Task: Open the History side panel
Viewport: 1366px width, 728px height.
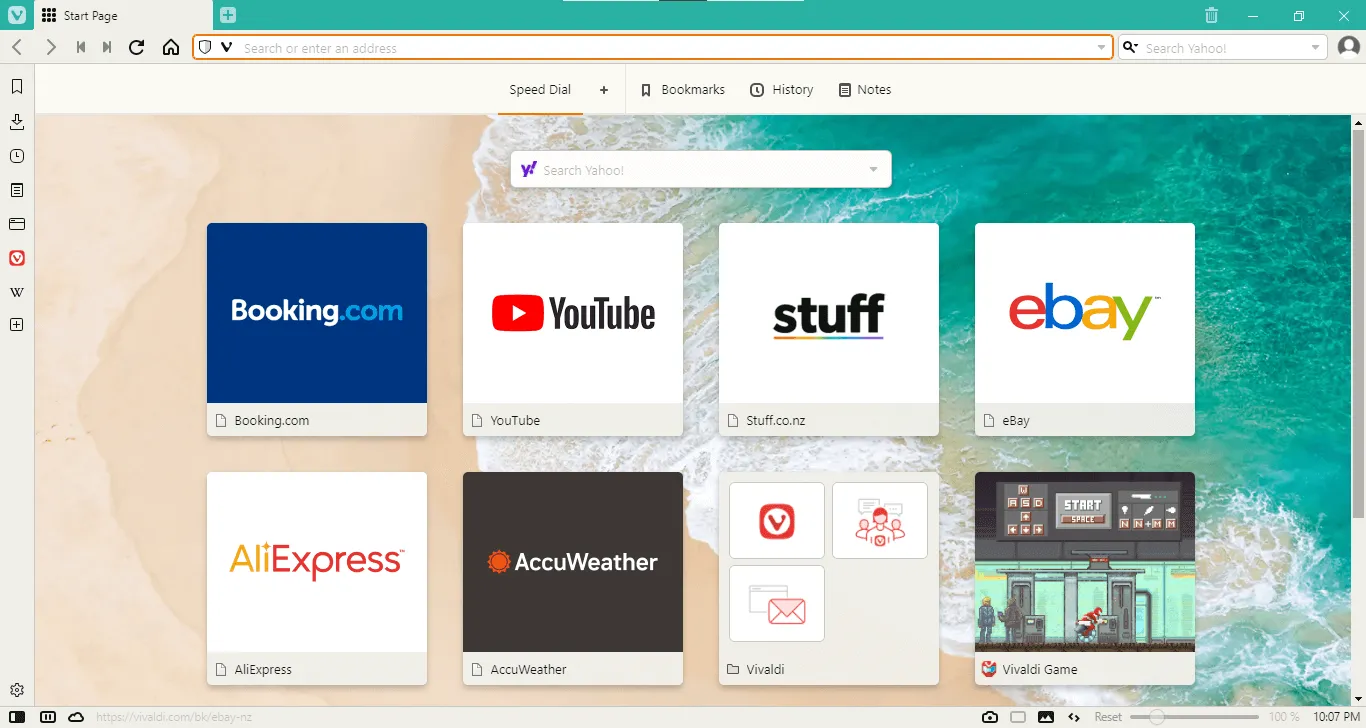Action: pos(17,156)
